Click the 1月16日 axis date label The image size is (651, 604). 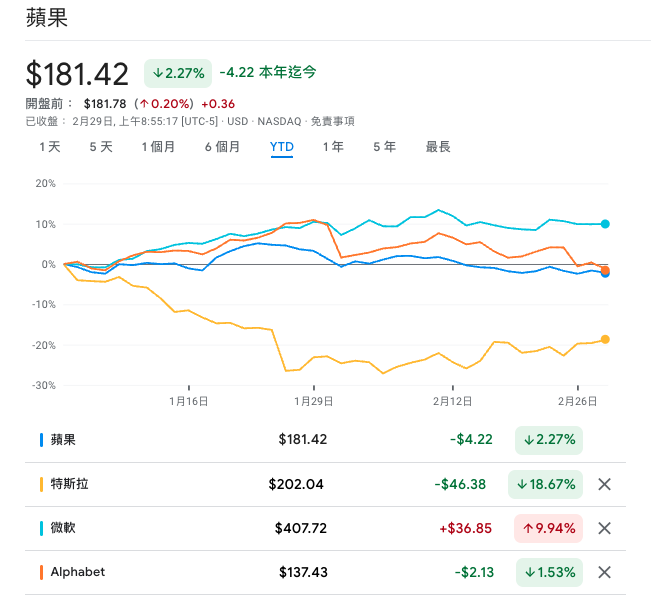[188, 401]
